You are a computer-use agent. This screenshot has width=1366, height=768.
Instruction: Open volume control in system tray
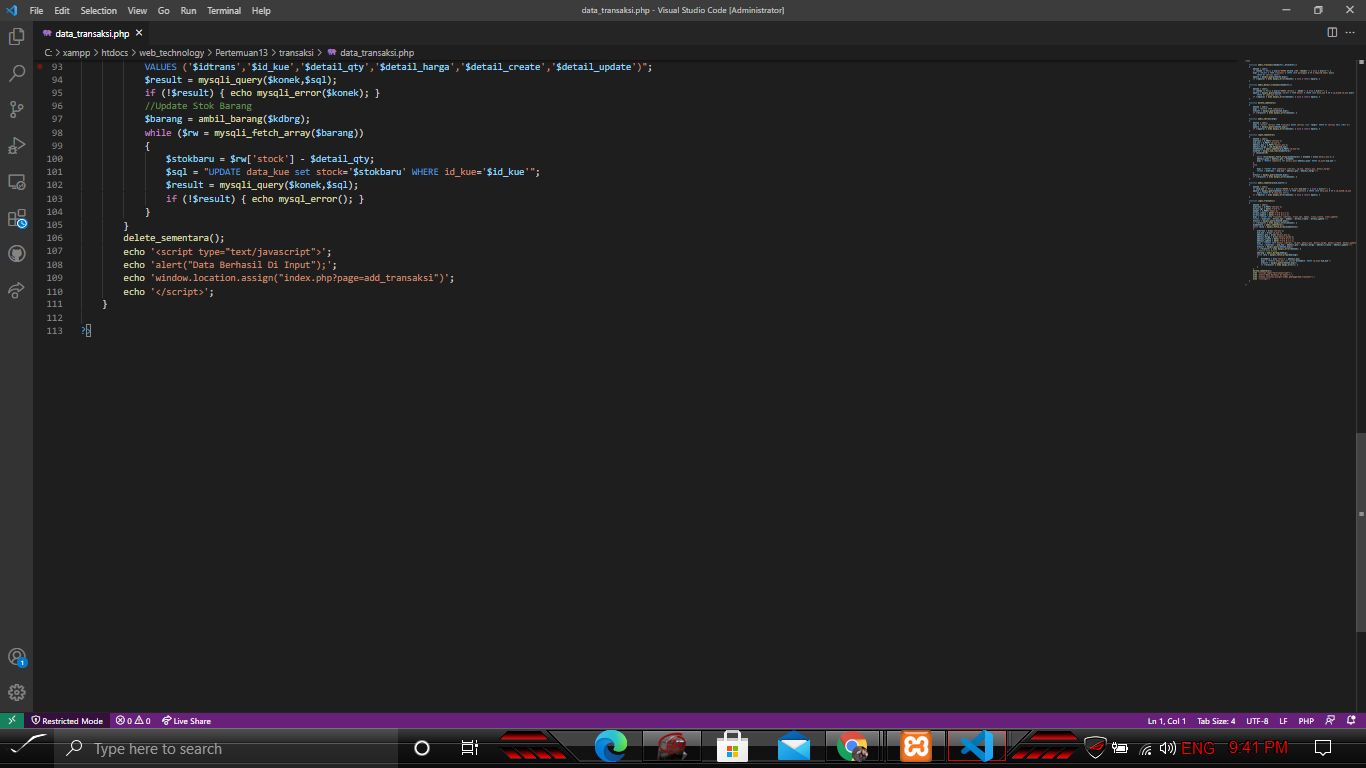point(1167,748)
